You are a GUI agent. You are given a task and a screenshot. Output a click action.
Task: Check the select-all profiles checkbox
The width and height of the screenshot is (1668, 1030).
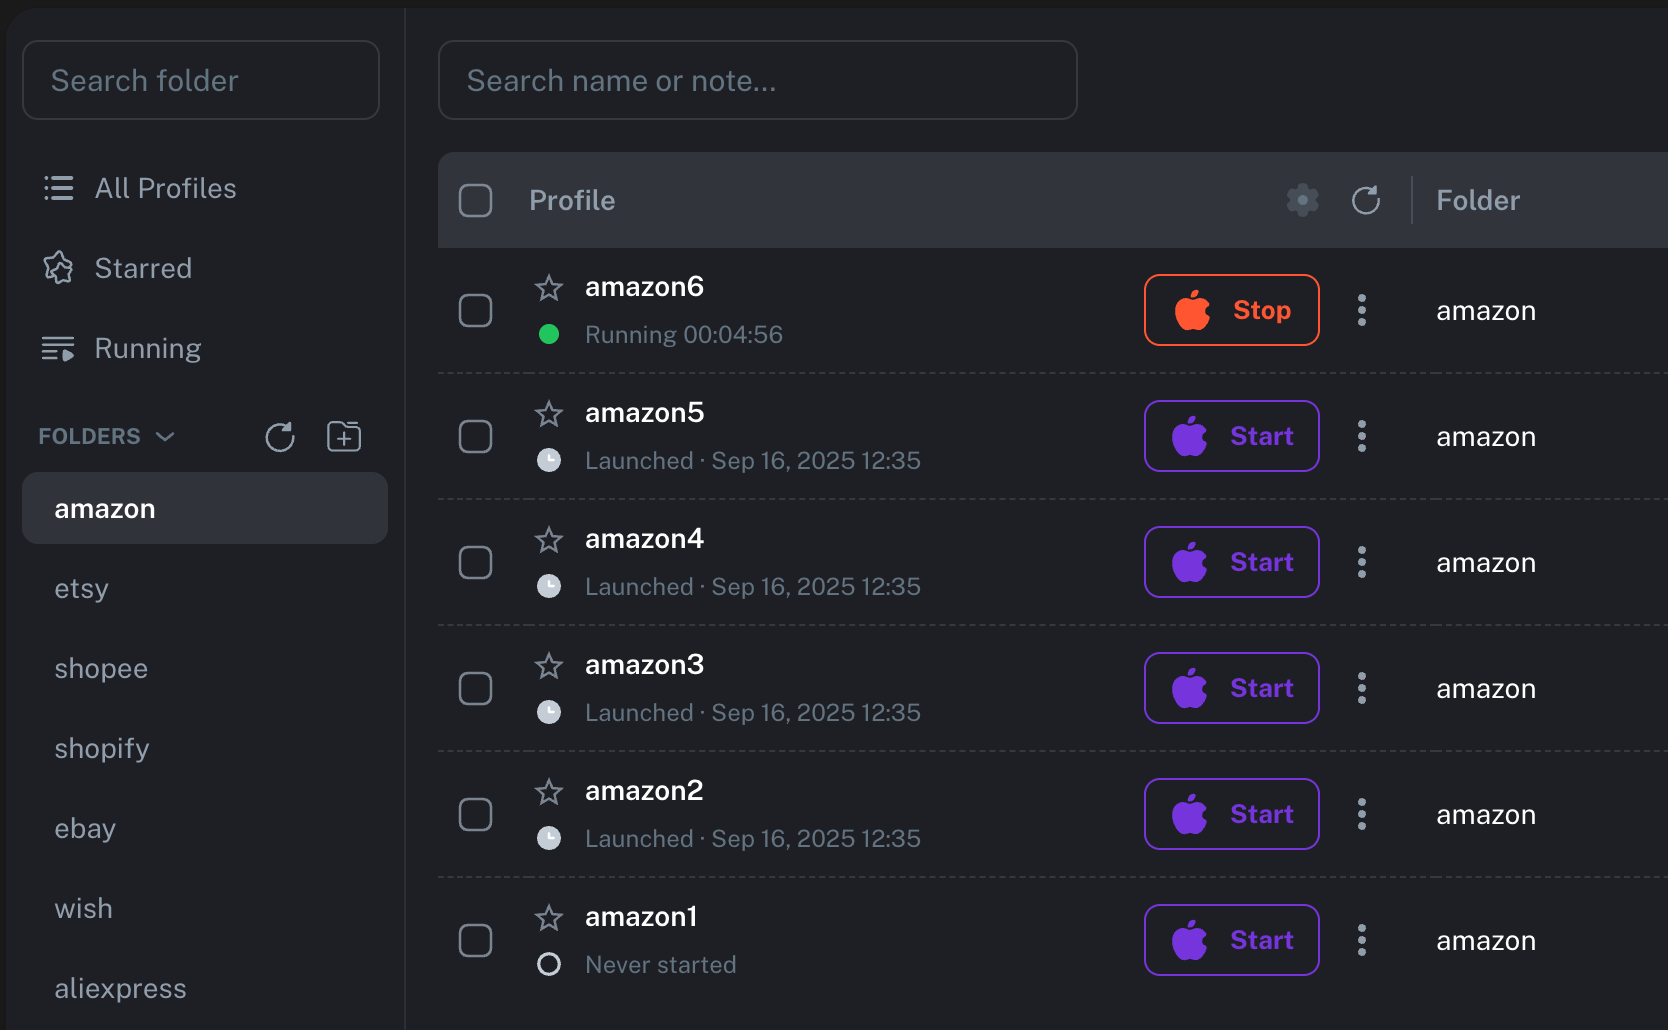click(x=475, y=200)
